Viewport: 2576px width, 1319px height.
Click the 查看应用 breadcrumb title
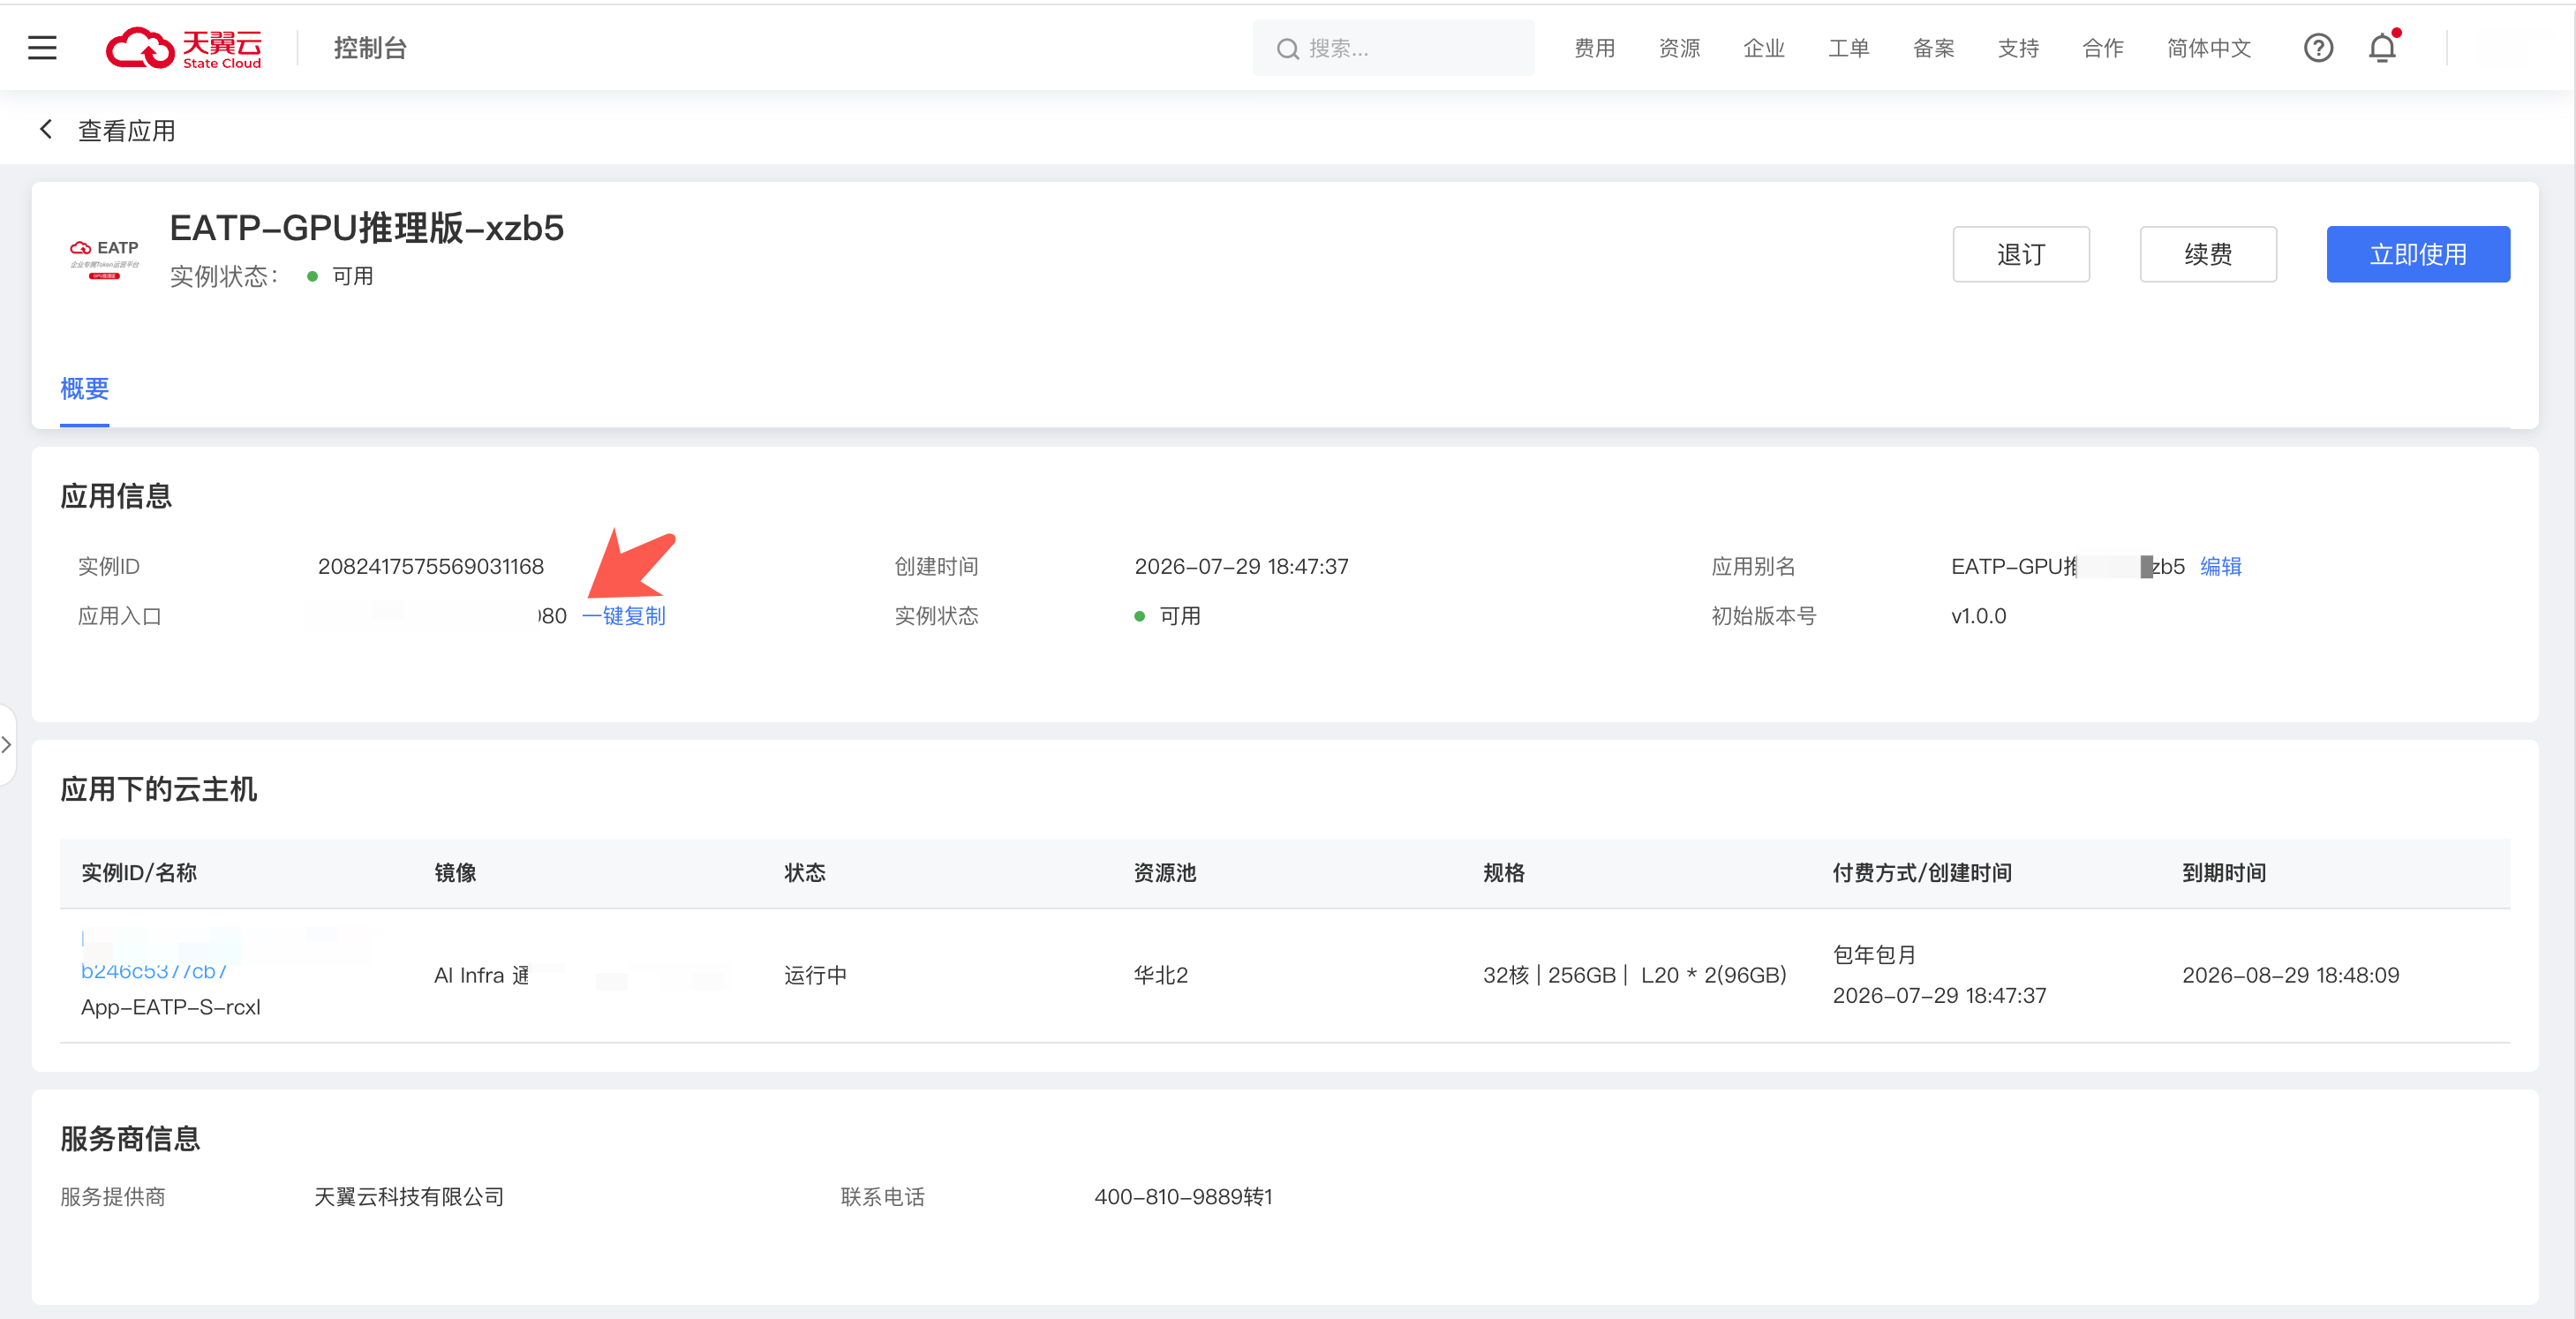[x=127, y=131]
